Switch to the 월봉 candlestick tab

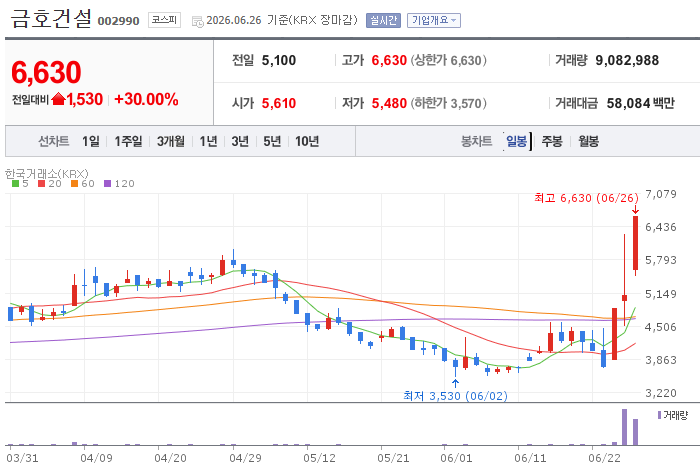(x=588, y=141)
